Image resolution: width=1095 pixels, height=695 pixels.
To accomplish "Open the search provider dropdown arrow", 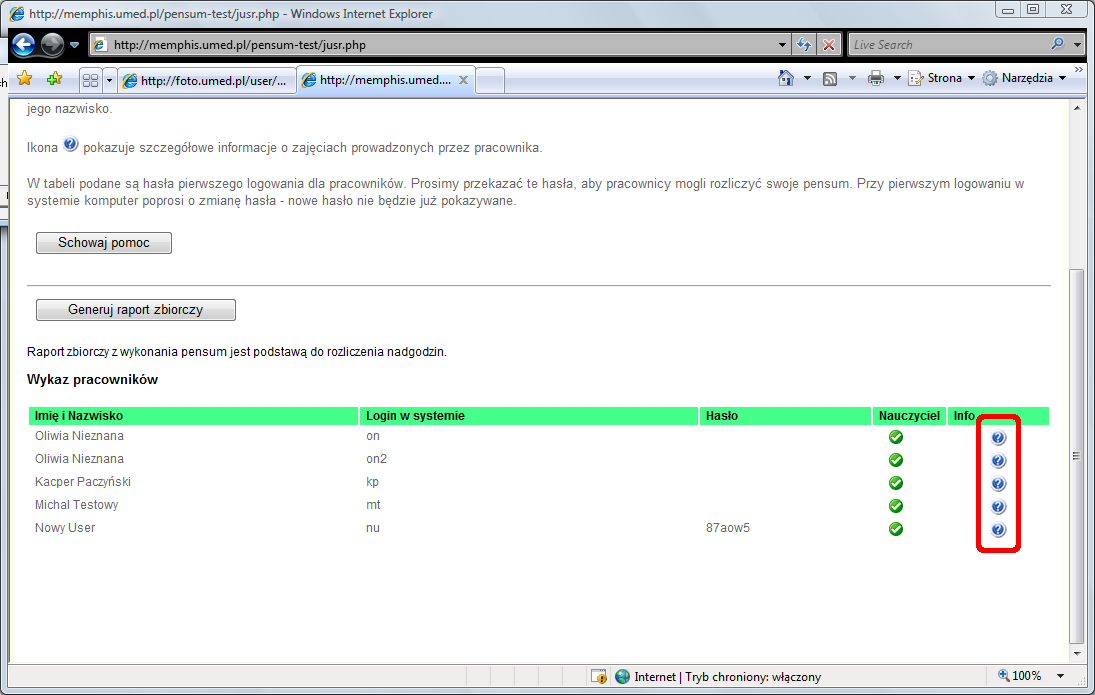I will [1077, 45].
